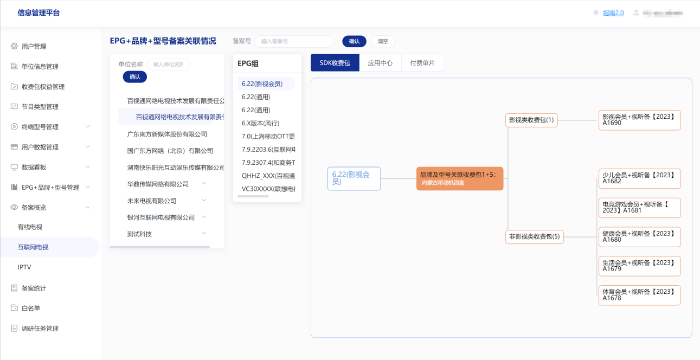This screenshot has width=700, height=360.
Task: Click the 信息管理平台 logo title
Action: [x=39, y=13]
